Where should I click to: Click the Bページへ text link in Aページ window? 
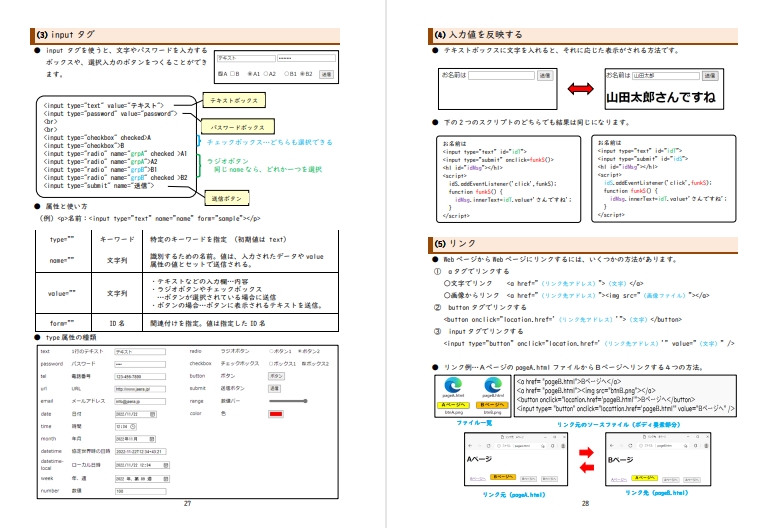click(x=478, y=479)
